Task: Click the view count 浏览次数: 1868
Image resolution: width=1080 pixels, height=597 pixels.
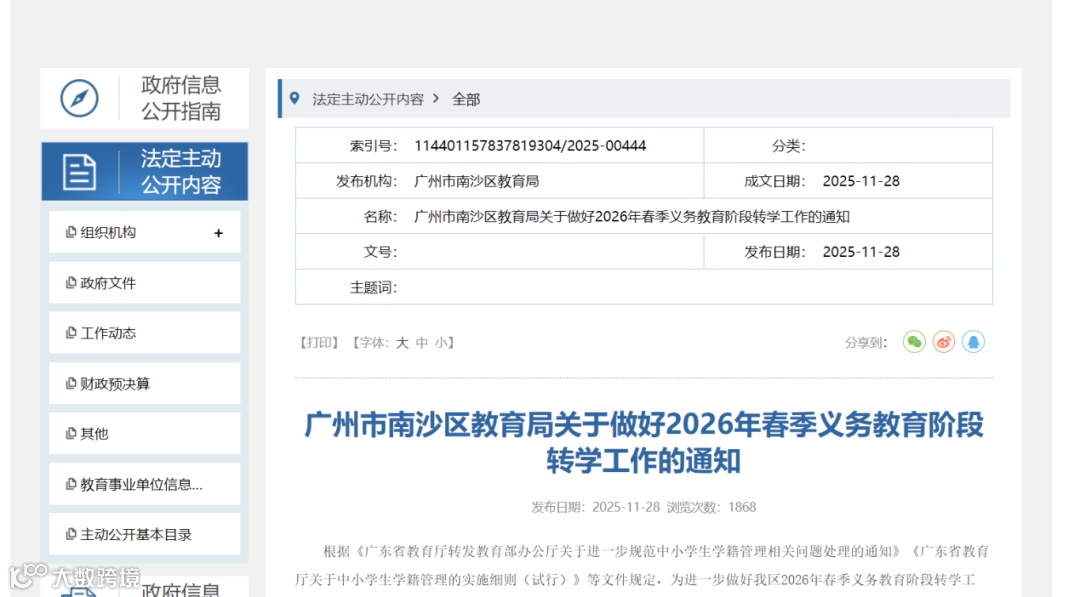Action: pyautogui.click(x=712, y=507)
